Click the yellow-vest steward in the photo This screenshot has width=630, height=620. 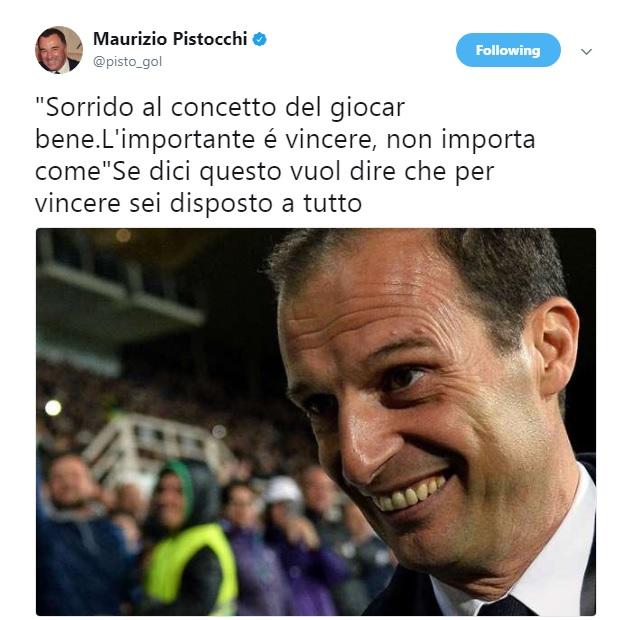click(189, 538)
